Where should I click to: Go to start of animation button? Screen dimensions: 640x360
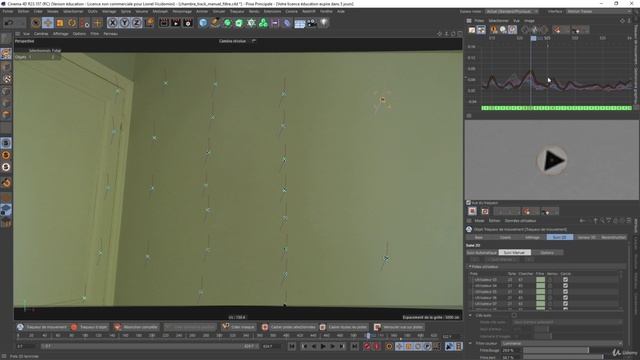pyautogui.click(x=291, y=346)
